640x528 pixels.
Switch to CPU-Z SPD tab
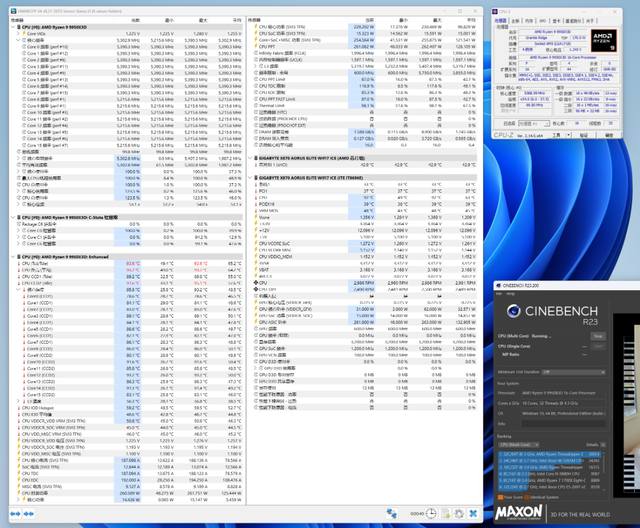[542, 21]
